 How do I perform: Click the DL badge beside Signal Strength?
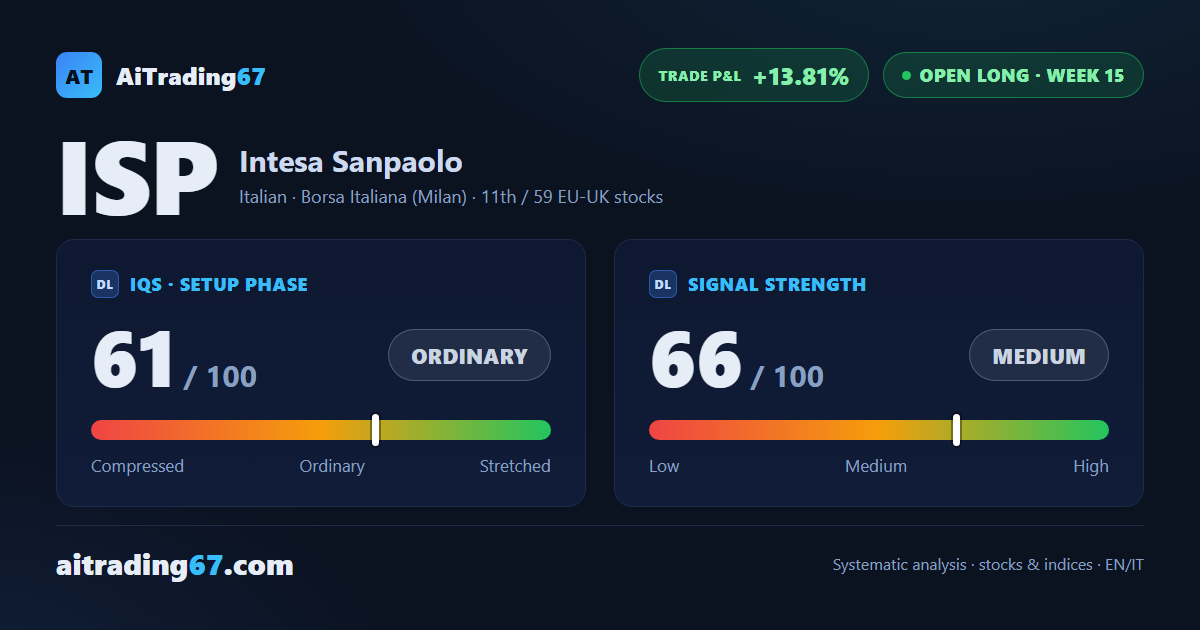click(663, 284)
